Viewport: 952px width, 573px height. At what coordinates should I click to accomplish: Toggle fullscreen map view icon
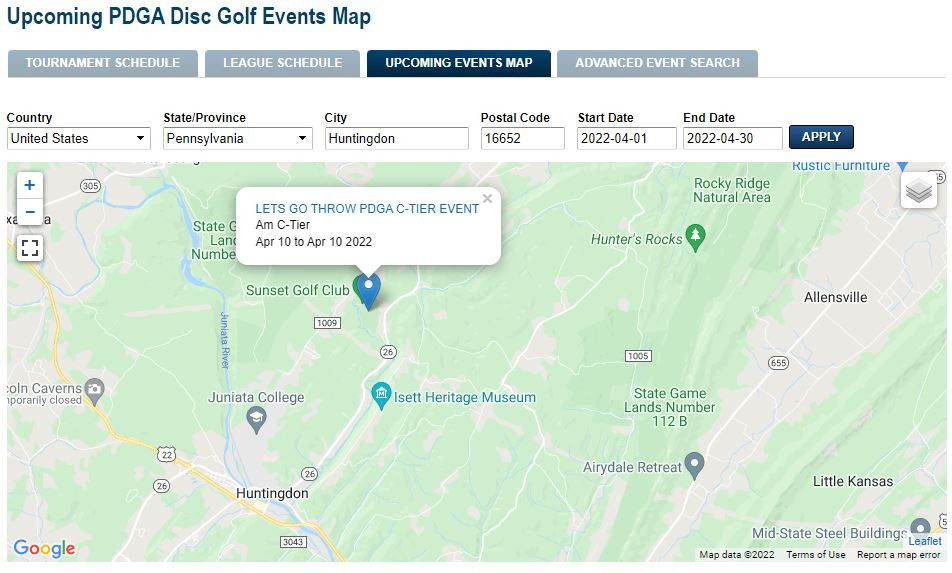30,248
